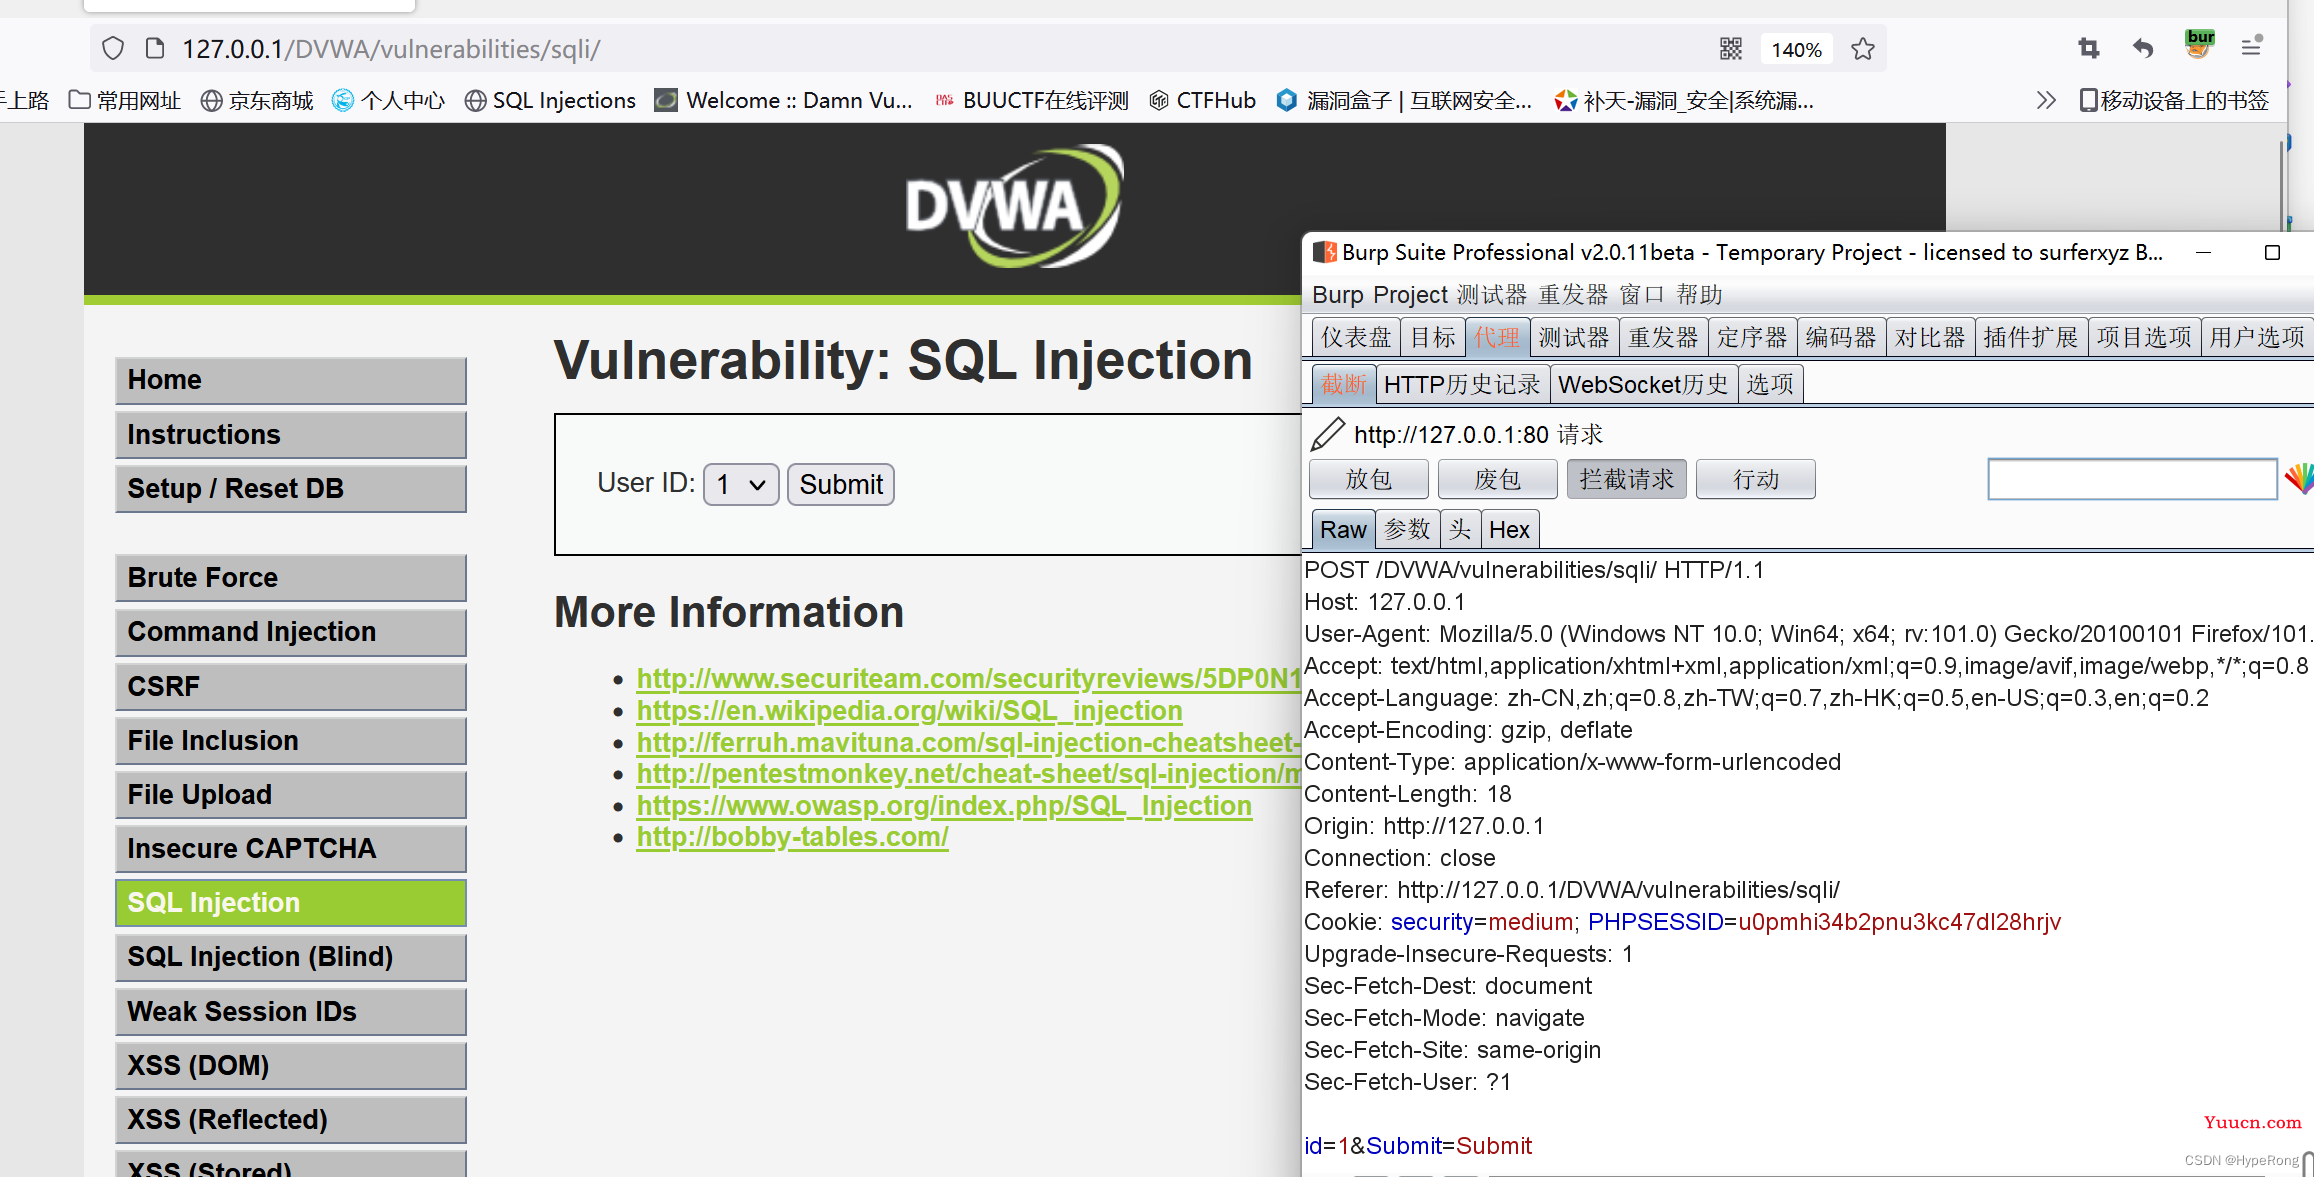The height and width of the screenshot is (1177, 2314).
Task: Open the 定序器 sequencer tab
Action: (1752, 338)
